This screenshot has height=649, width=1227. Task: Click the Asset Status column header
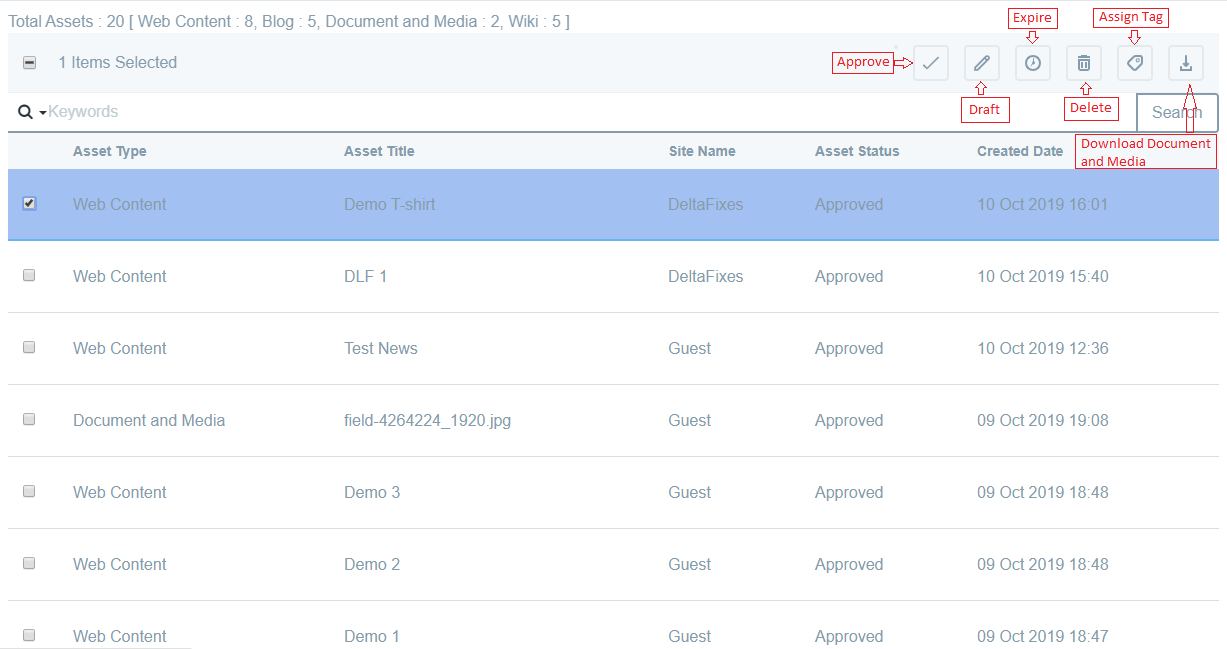coord(856,151)
